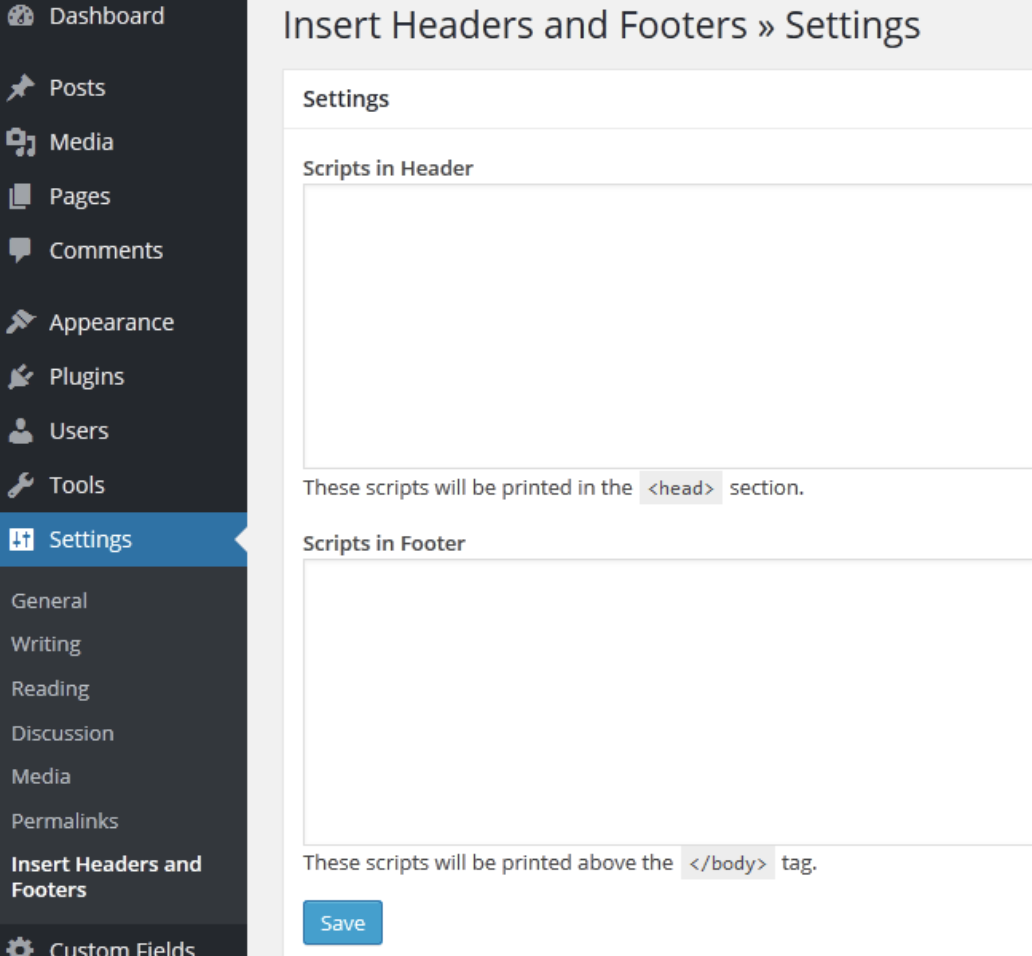The width and height of the screenshot is (1032, 956).
Task: Click the Media camera-and-note icon in the main menu
Action: [20, 142]
